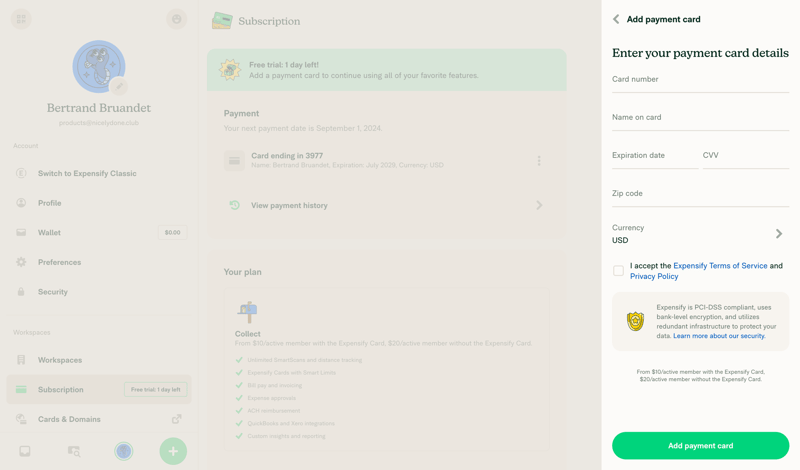Click the green plus create button
The image size is (800, 470).
click(x=173, y=451)
